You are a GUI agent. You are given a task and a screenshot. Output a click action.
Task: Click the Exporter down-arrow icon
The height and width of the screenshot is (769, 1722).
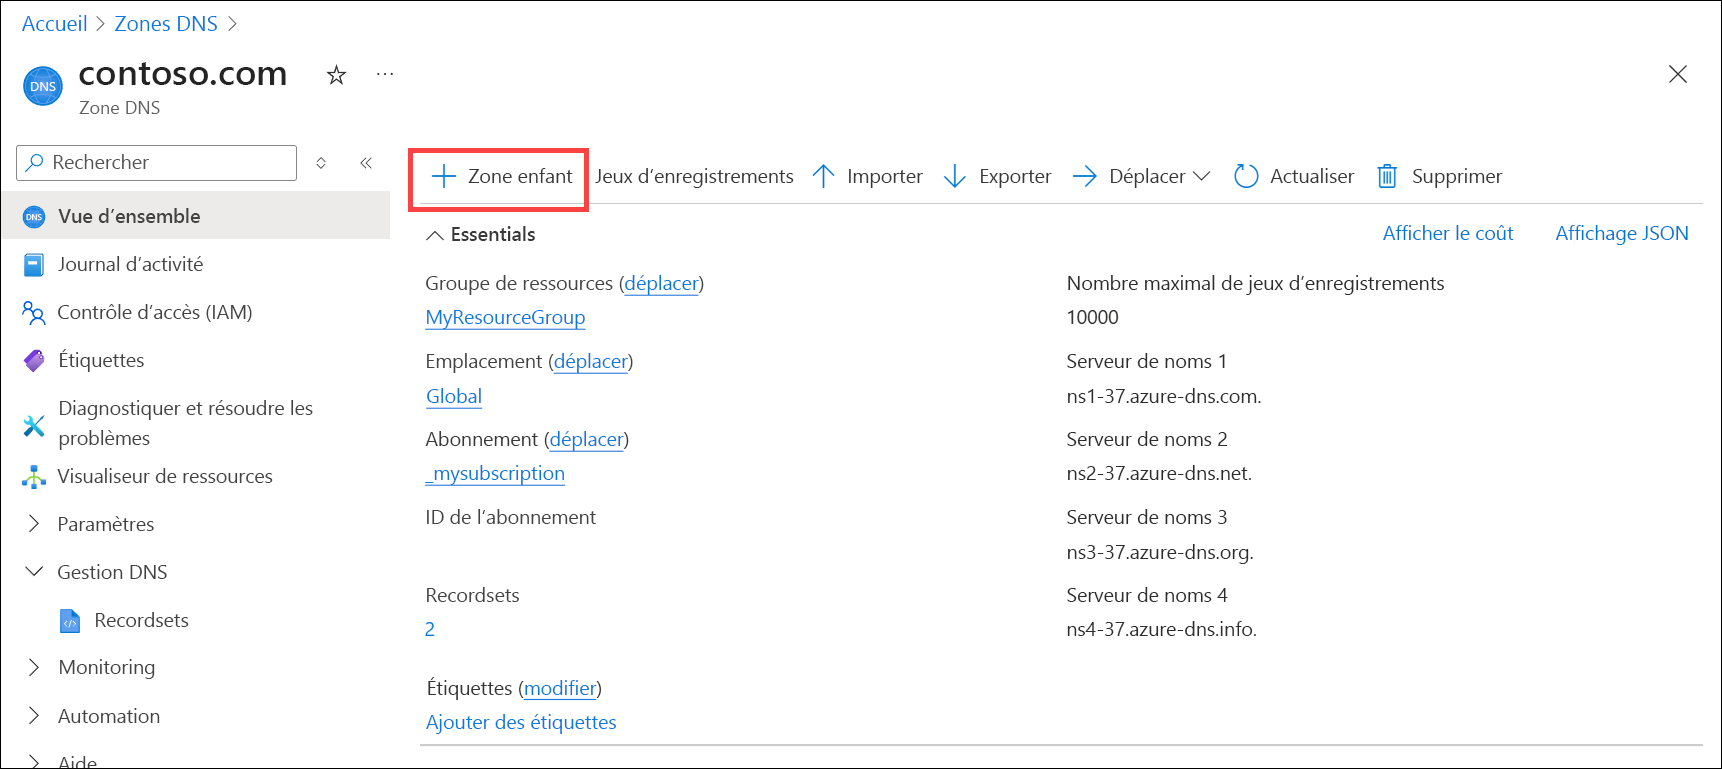pos(955,177)
